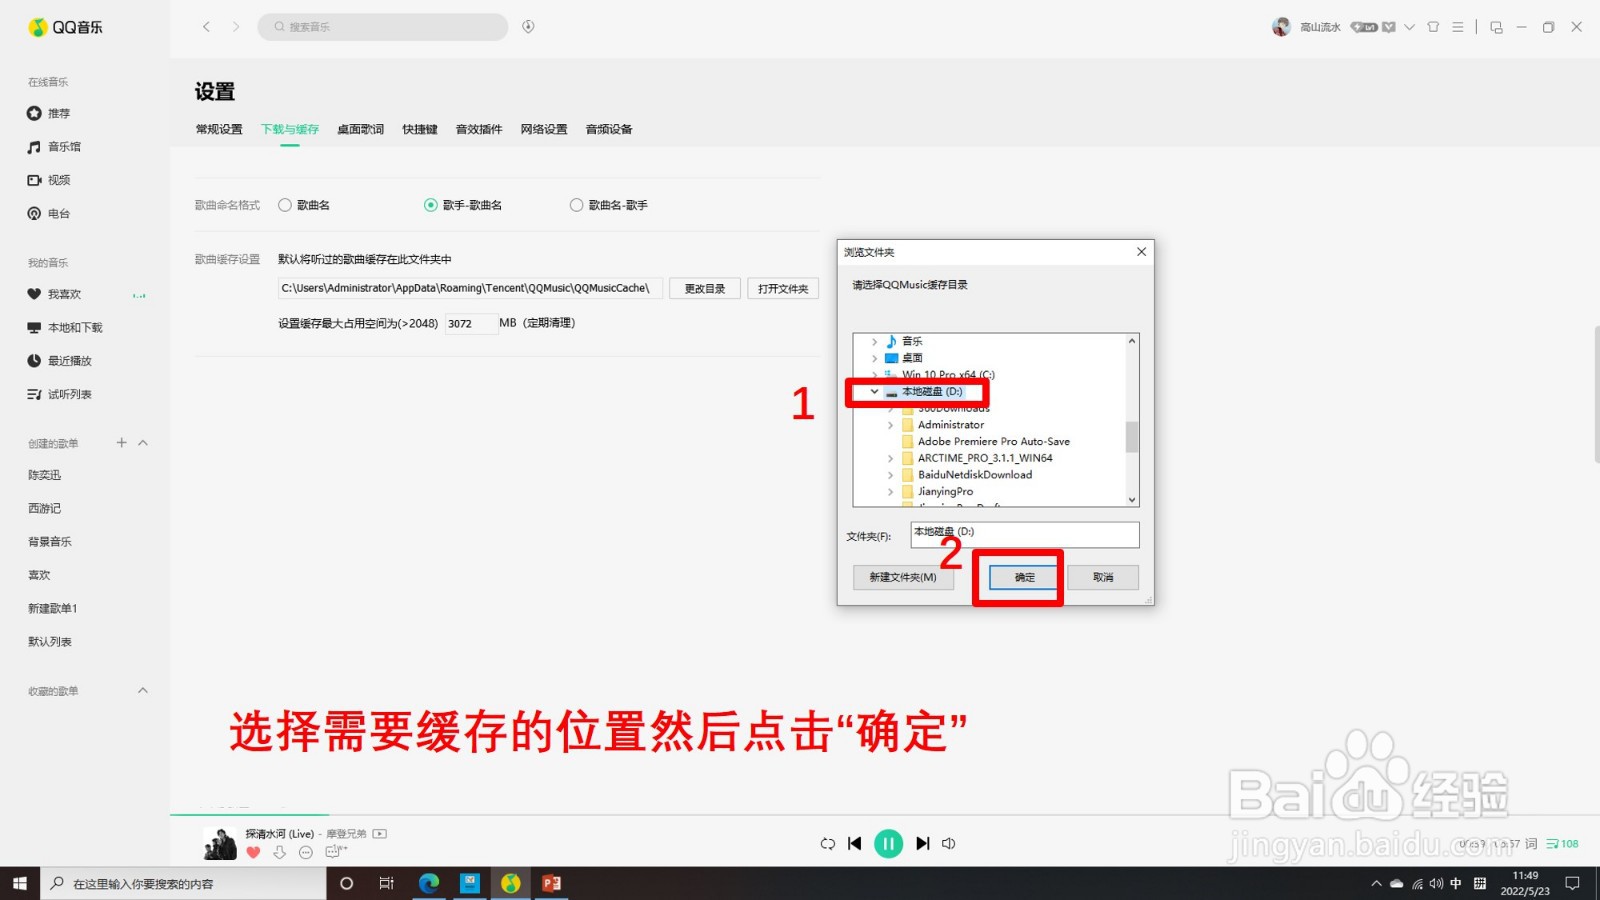
Task: Download the currently playing song
Action: [280, 852]
